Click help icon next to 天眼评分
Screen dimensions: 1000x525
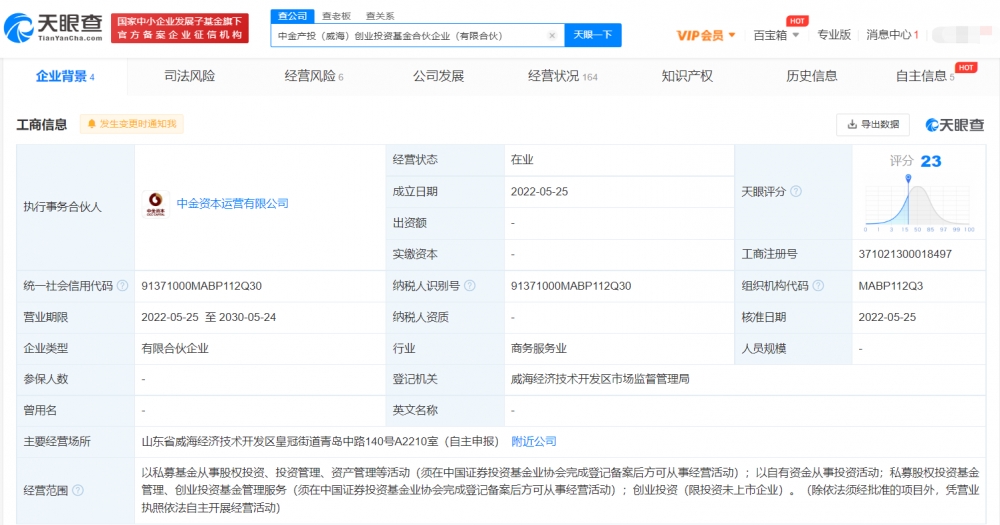pos(796,191)
